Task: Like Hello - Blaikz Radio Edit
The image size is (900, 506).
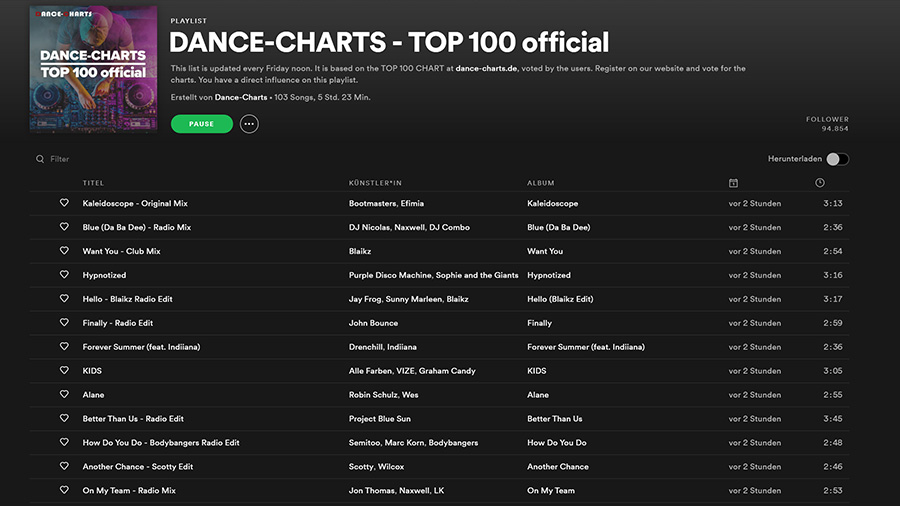Action: click(64, 298)
